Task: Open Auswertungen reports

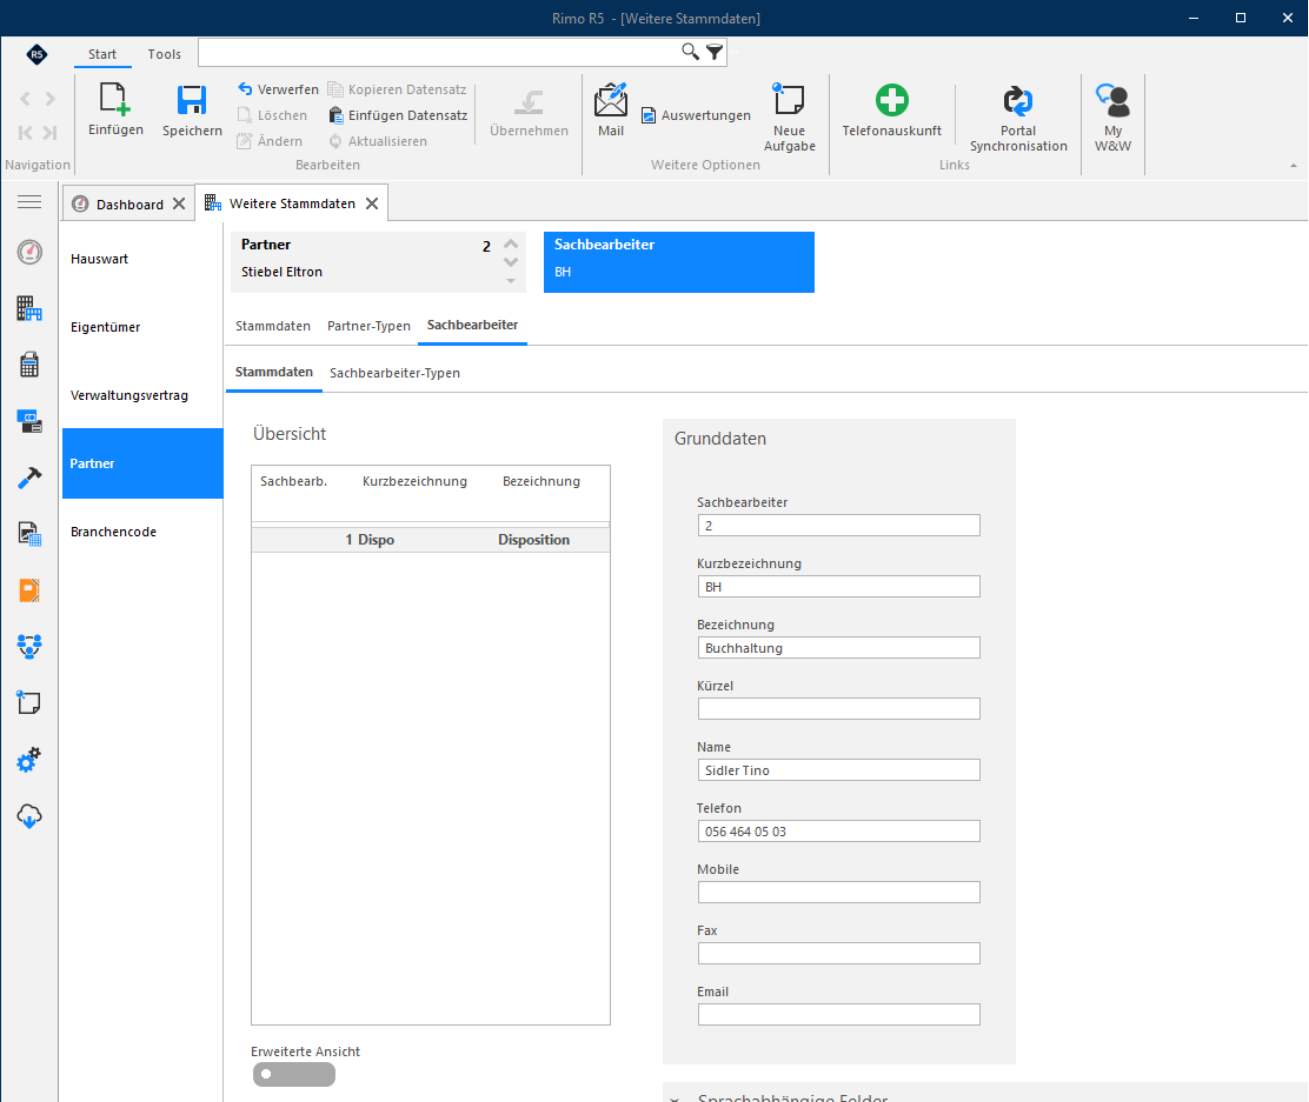Action: point(696,115)
